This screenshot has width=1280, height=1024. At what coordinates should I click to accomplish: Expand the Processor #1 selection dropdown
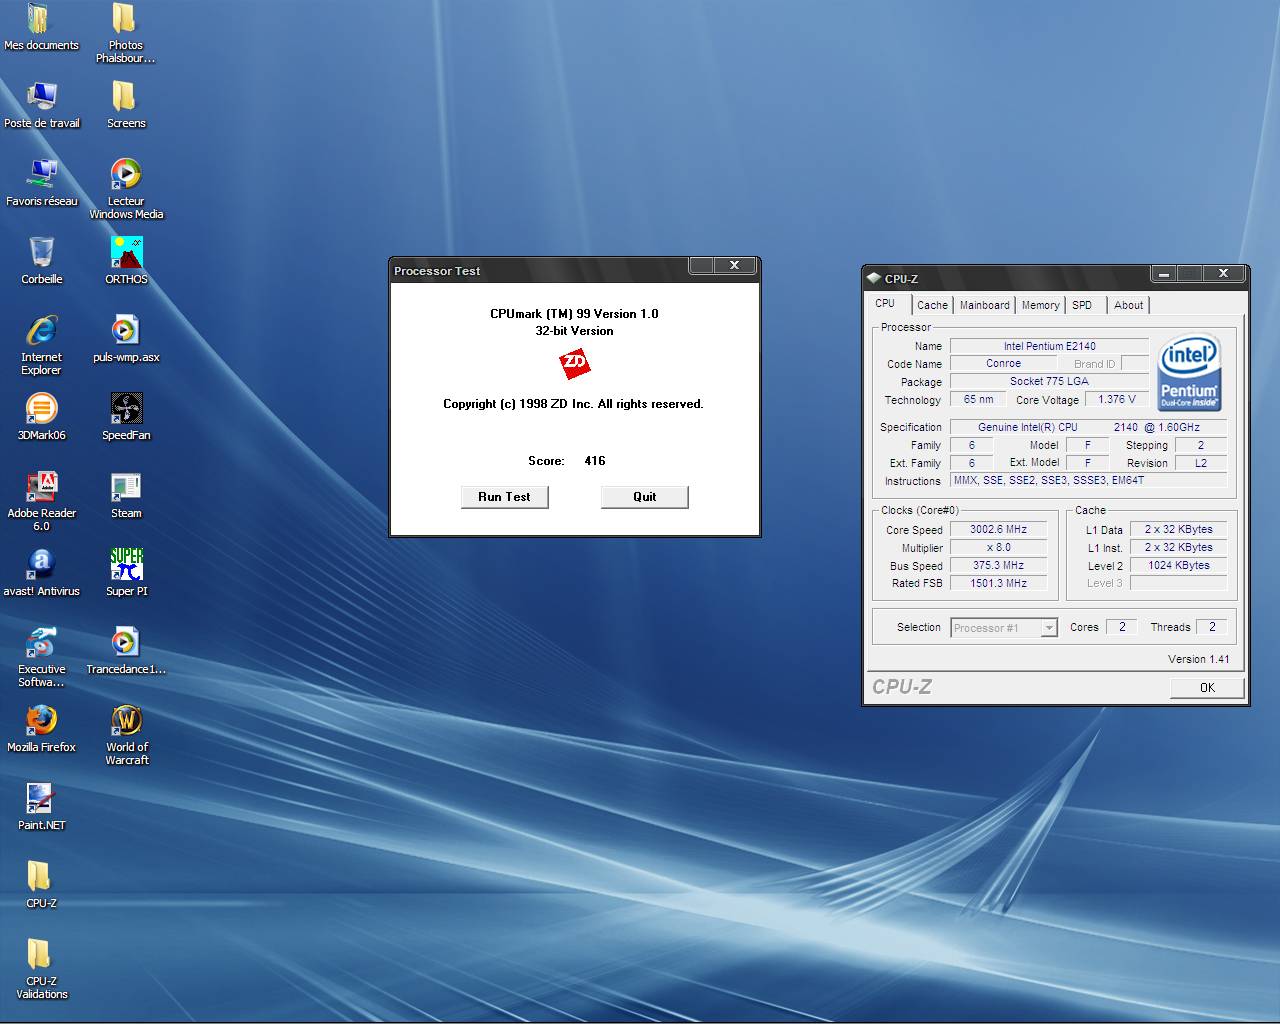click(1048, 628)
